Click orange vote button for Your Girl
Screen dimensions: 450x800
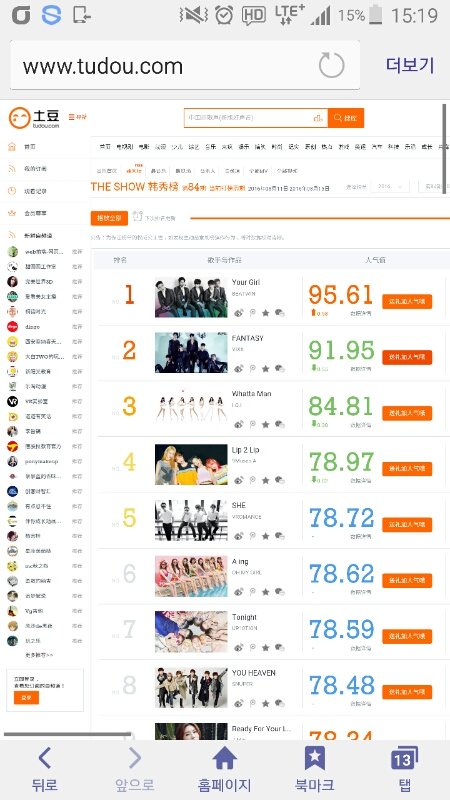pos(407,302)
